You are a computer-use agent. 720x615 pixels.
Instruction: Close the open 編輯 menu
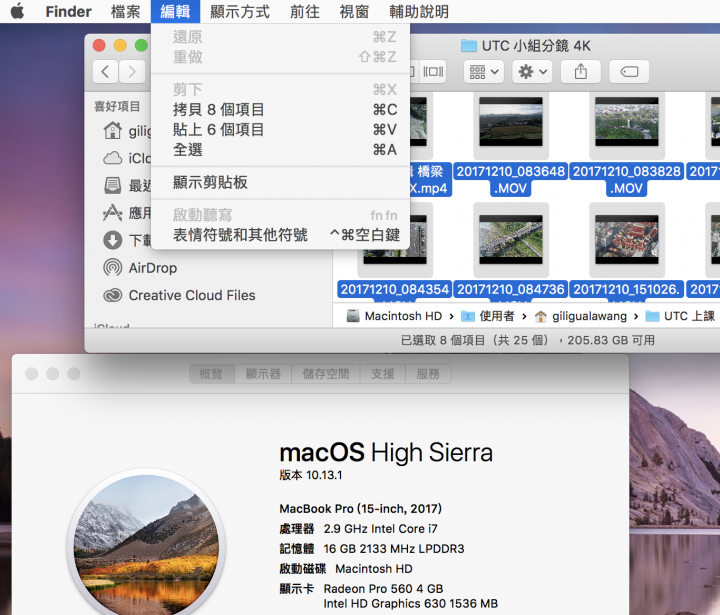(175, 11)
